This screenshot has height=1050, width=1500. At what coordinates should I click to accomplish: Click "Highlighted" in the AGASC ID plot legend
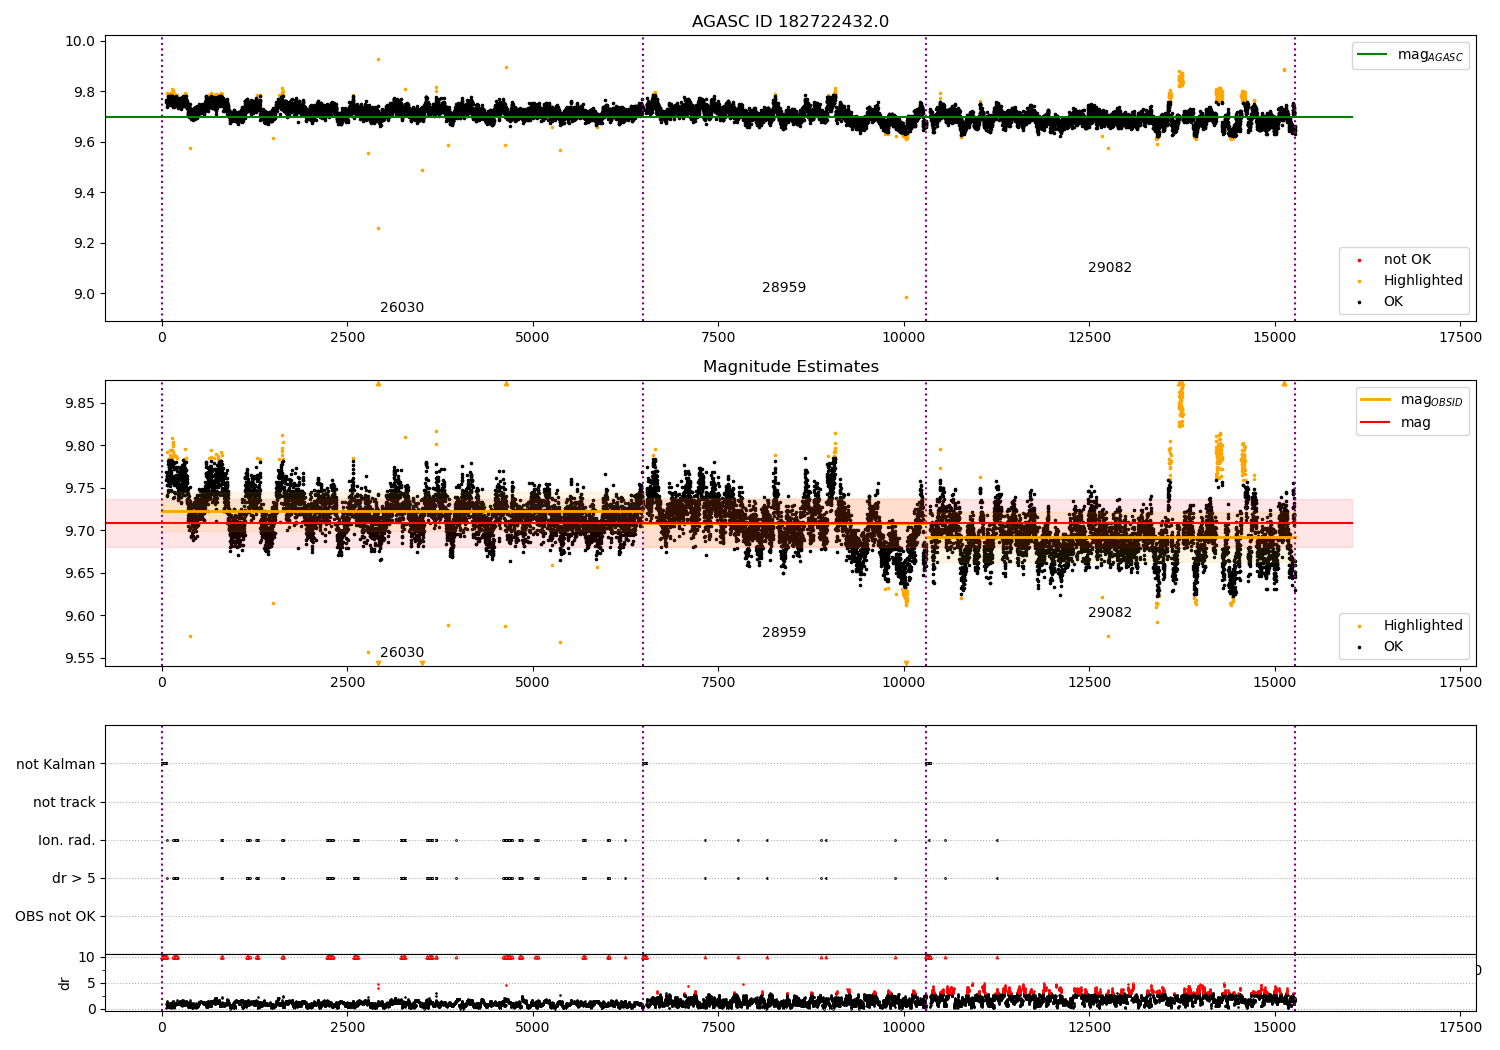pyautogui.click(x=1423, y=281)
